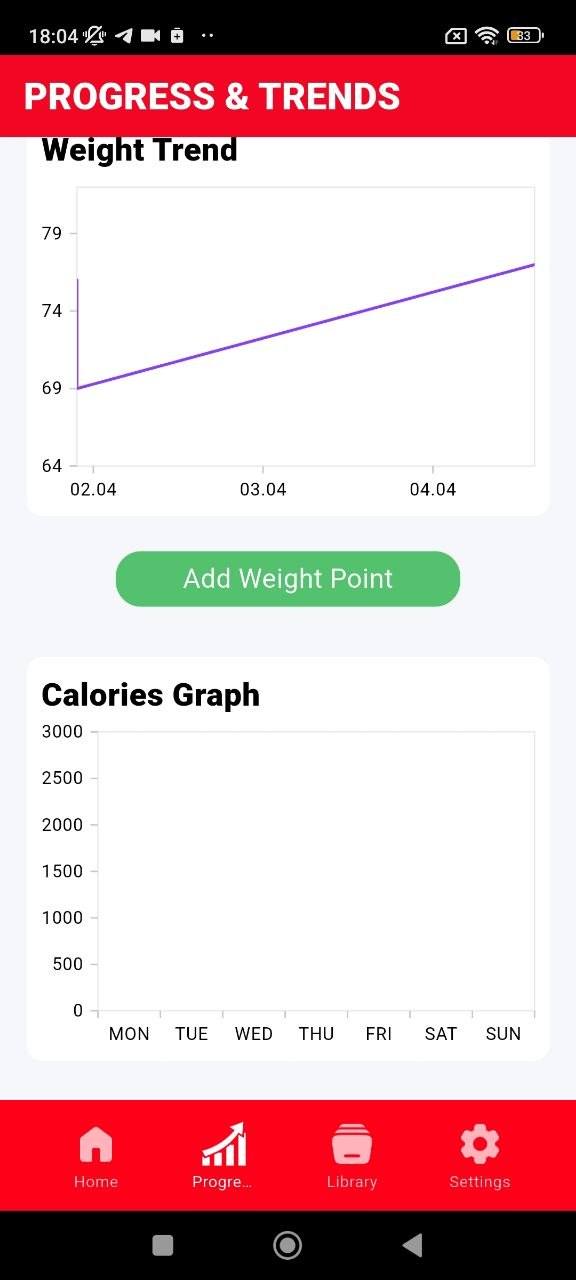Tap the battery indicator showing 33
Screen dimensions: 576x1280
coord(524,36)
